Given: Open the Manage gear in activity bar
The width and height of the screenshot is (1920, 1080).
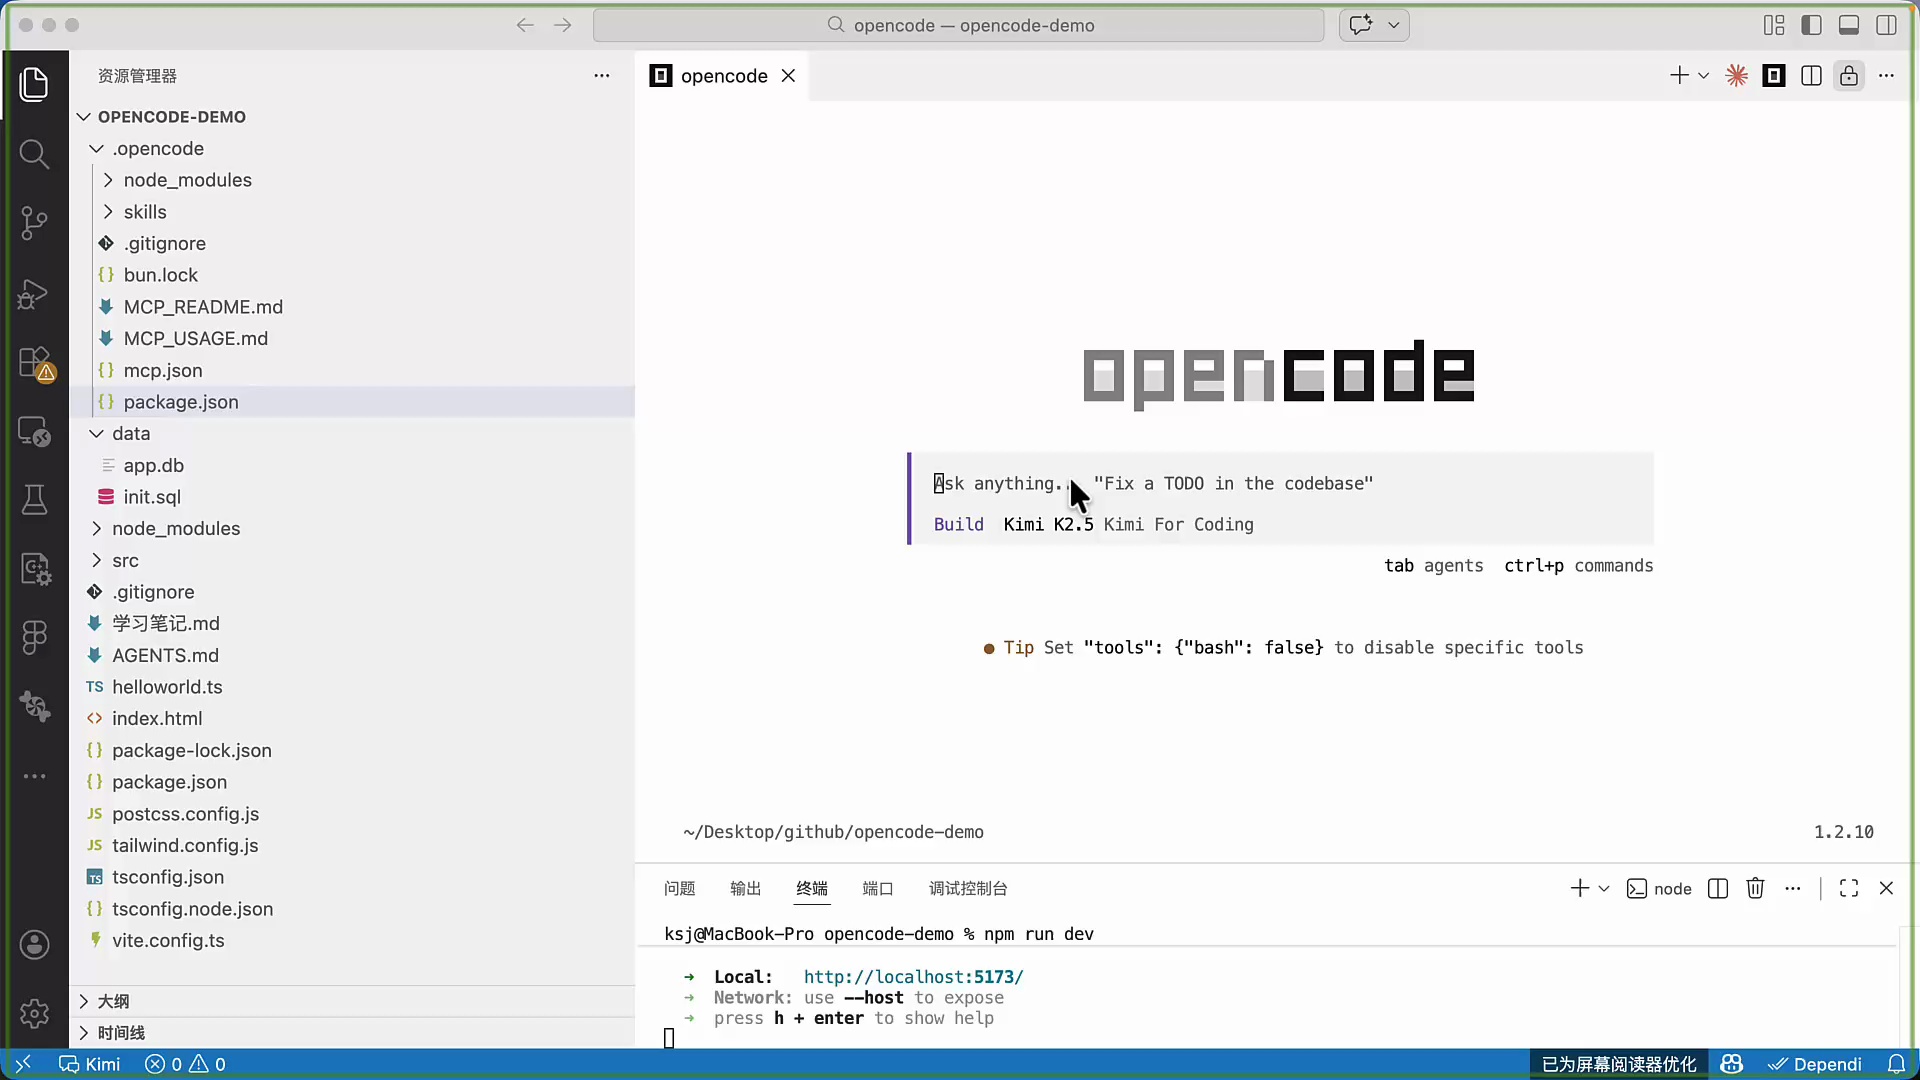Looking at the screenshot, I should pos(34,1013).
